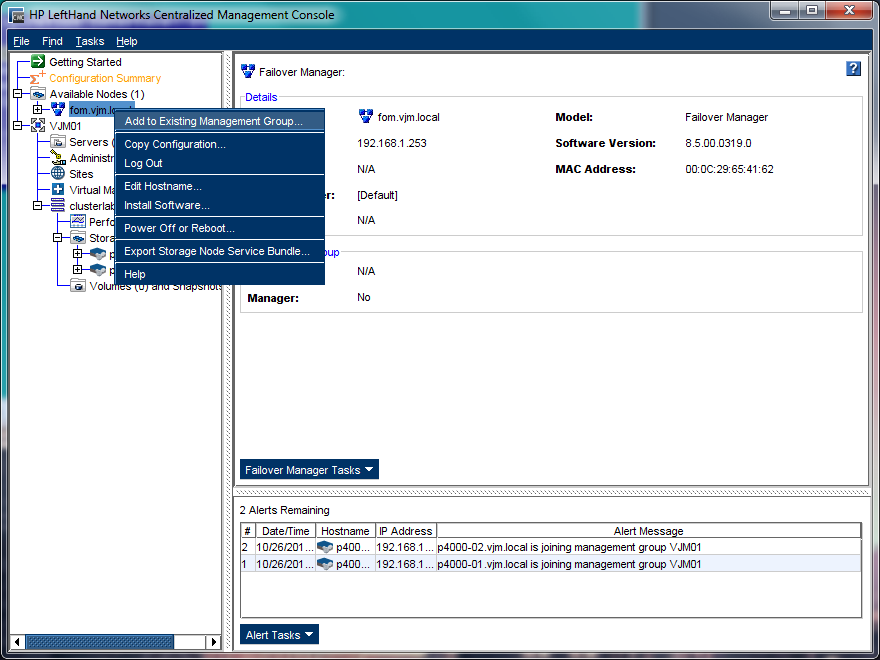Open the Alert Tasks dropdown
880x660 pixels.
coord(280,635)
